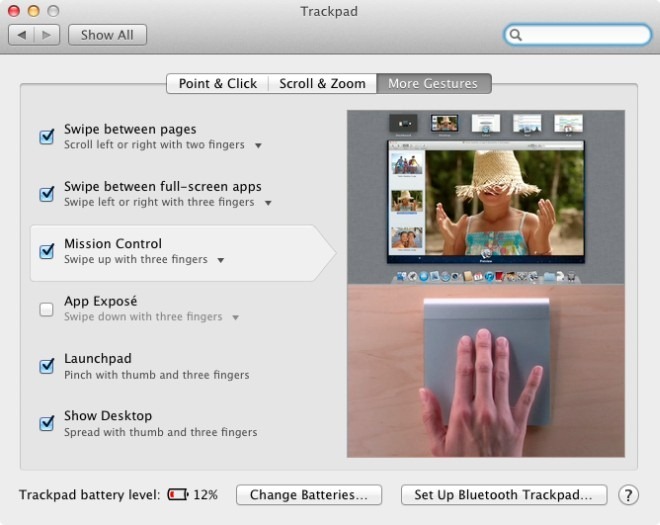The height and width of the screenshot is (525, 660).
Task: Toggle the Mission Control checkbox
Action: tap(47, 251)
